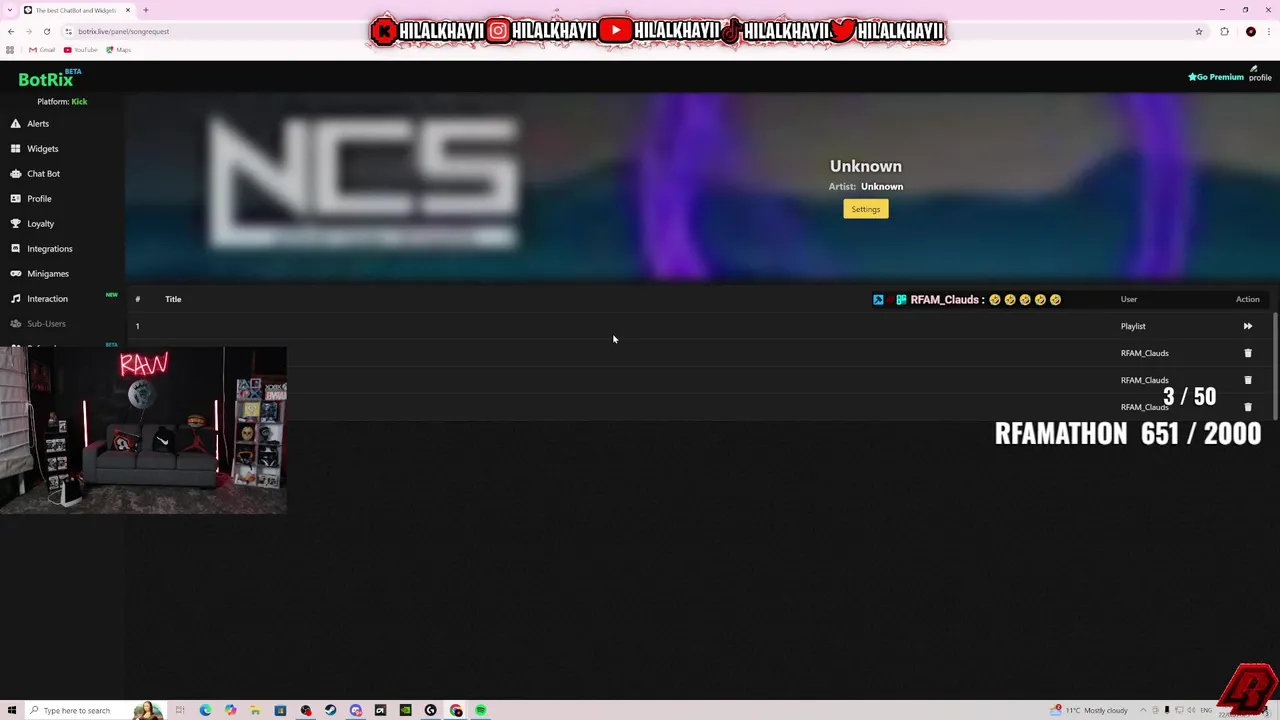Image resolution: width=1280 pixels, height=720 pixels.
Task: Click the weather widget showing Mostly cloudy
Action: coord(1089,710)
